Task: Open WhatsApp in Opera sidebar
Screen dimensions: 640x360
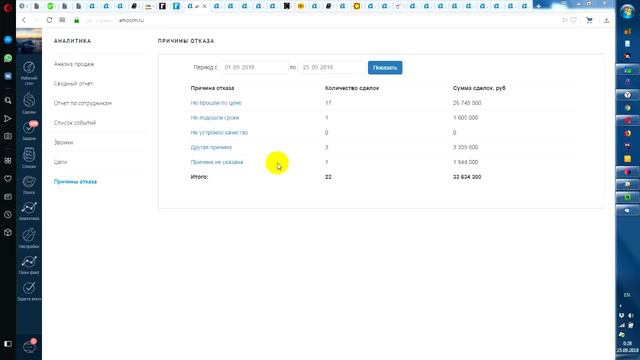Action: pyautogui.click(x=8, y=58)
